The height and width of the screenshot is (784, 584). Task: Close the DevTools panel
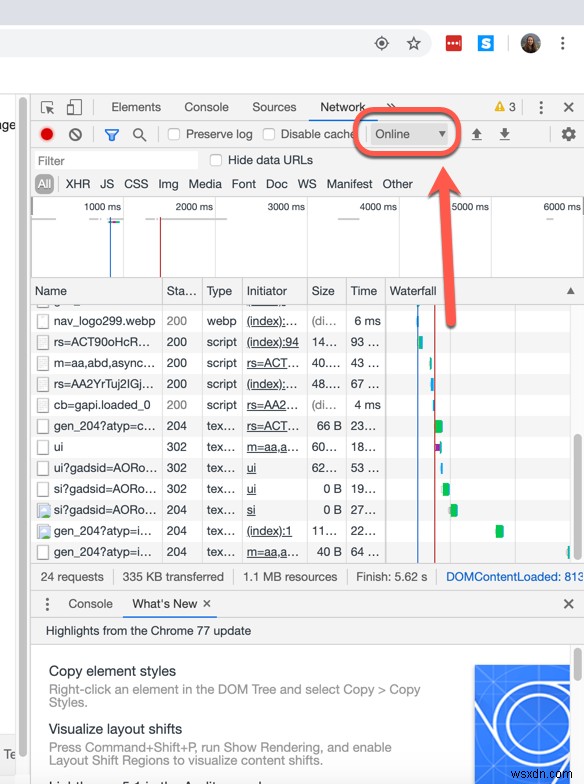(568, 107)
